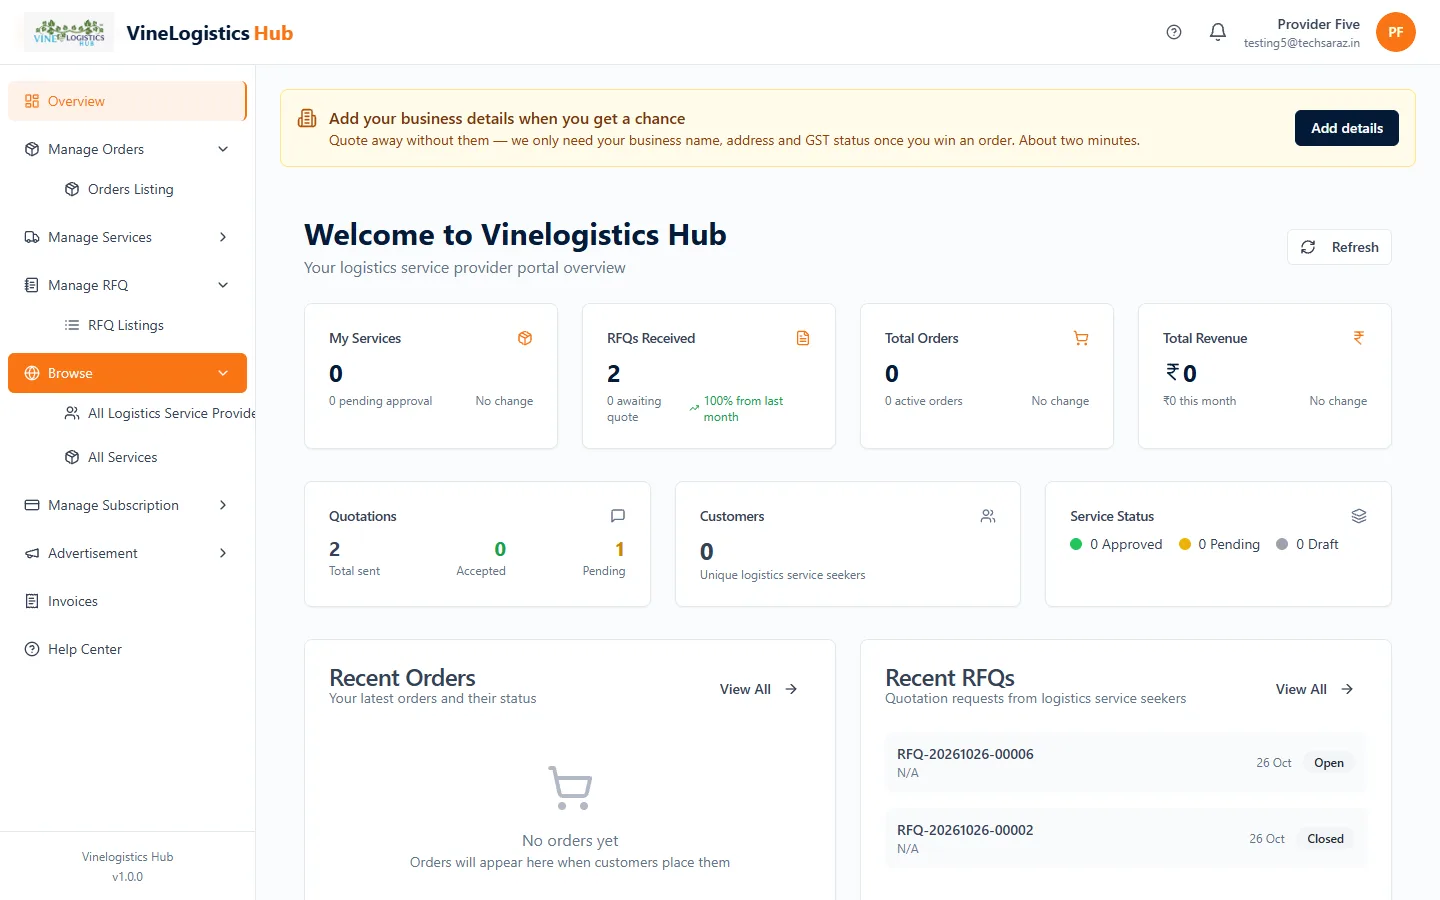
Task: Click the RFQs Received document icon
Action: [803, 338]
